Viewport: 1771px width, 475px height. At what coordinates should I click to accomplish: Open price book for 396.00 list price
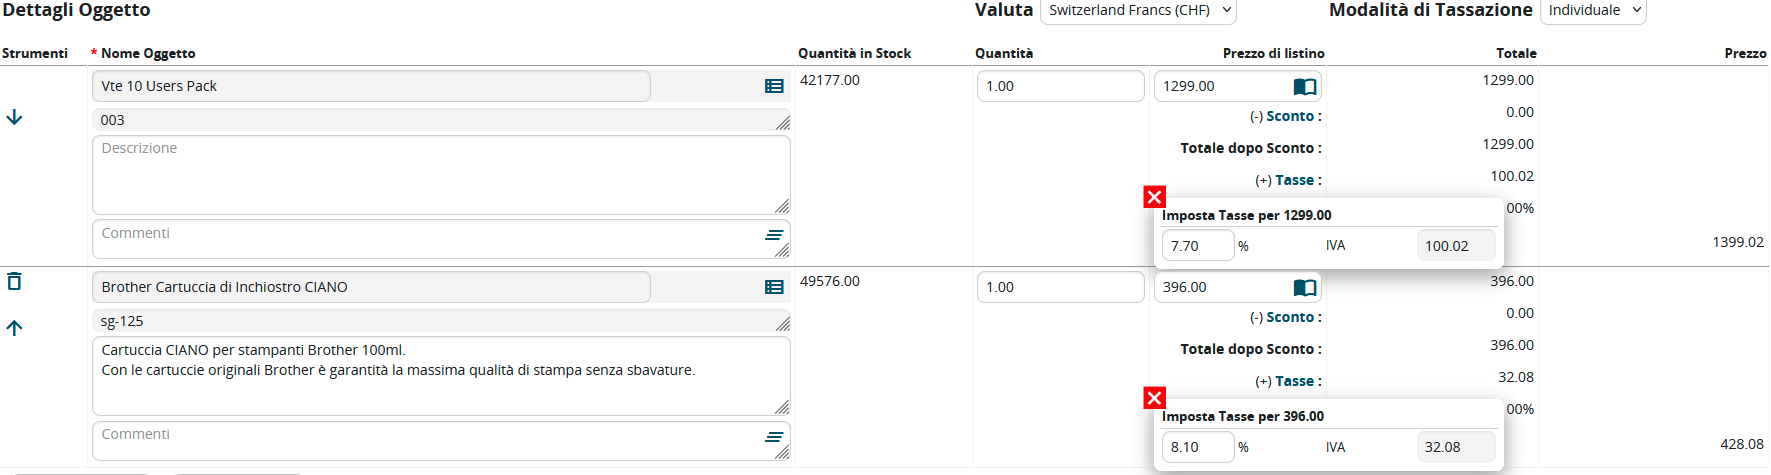pos(1304,288)
